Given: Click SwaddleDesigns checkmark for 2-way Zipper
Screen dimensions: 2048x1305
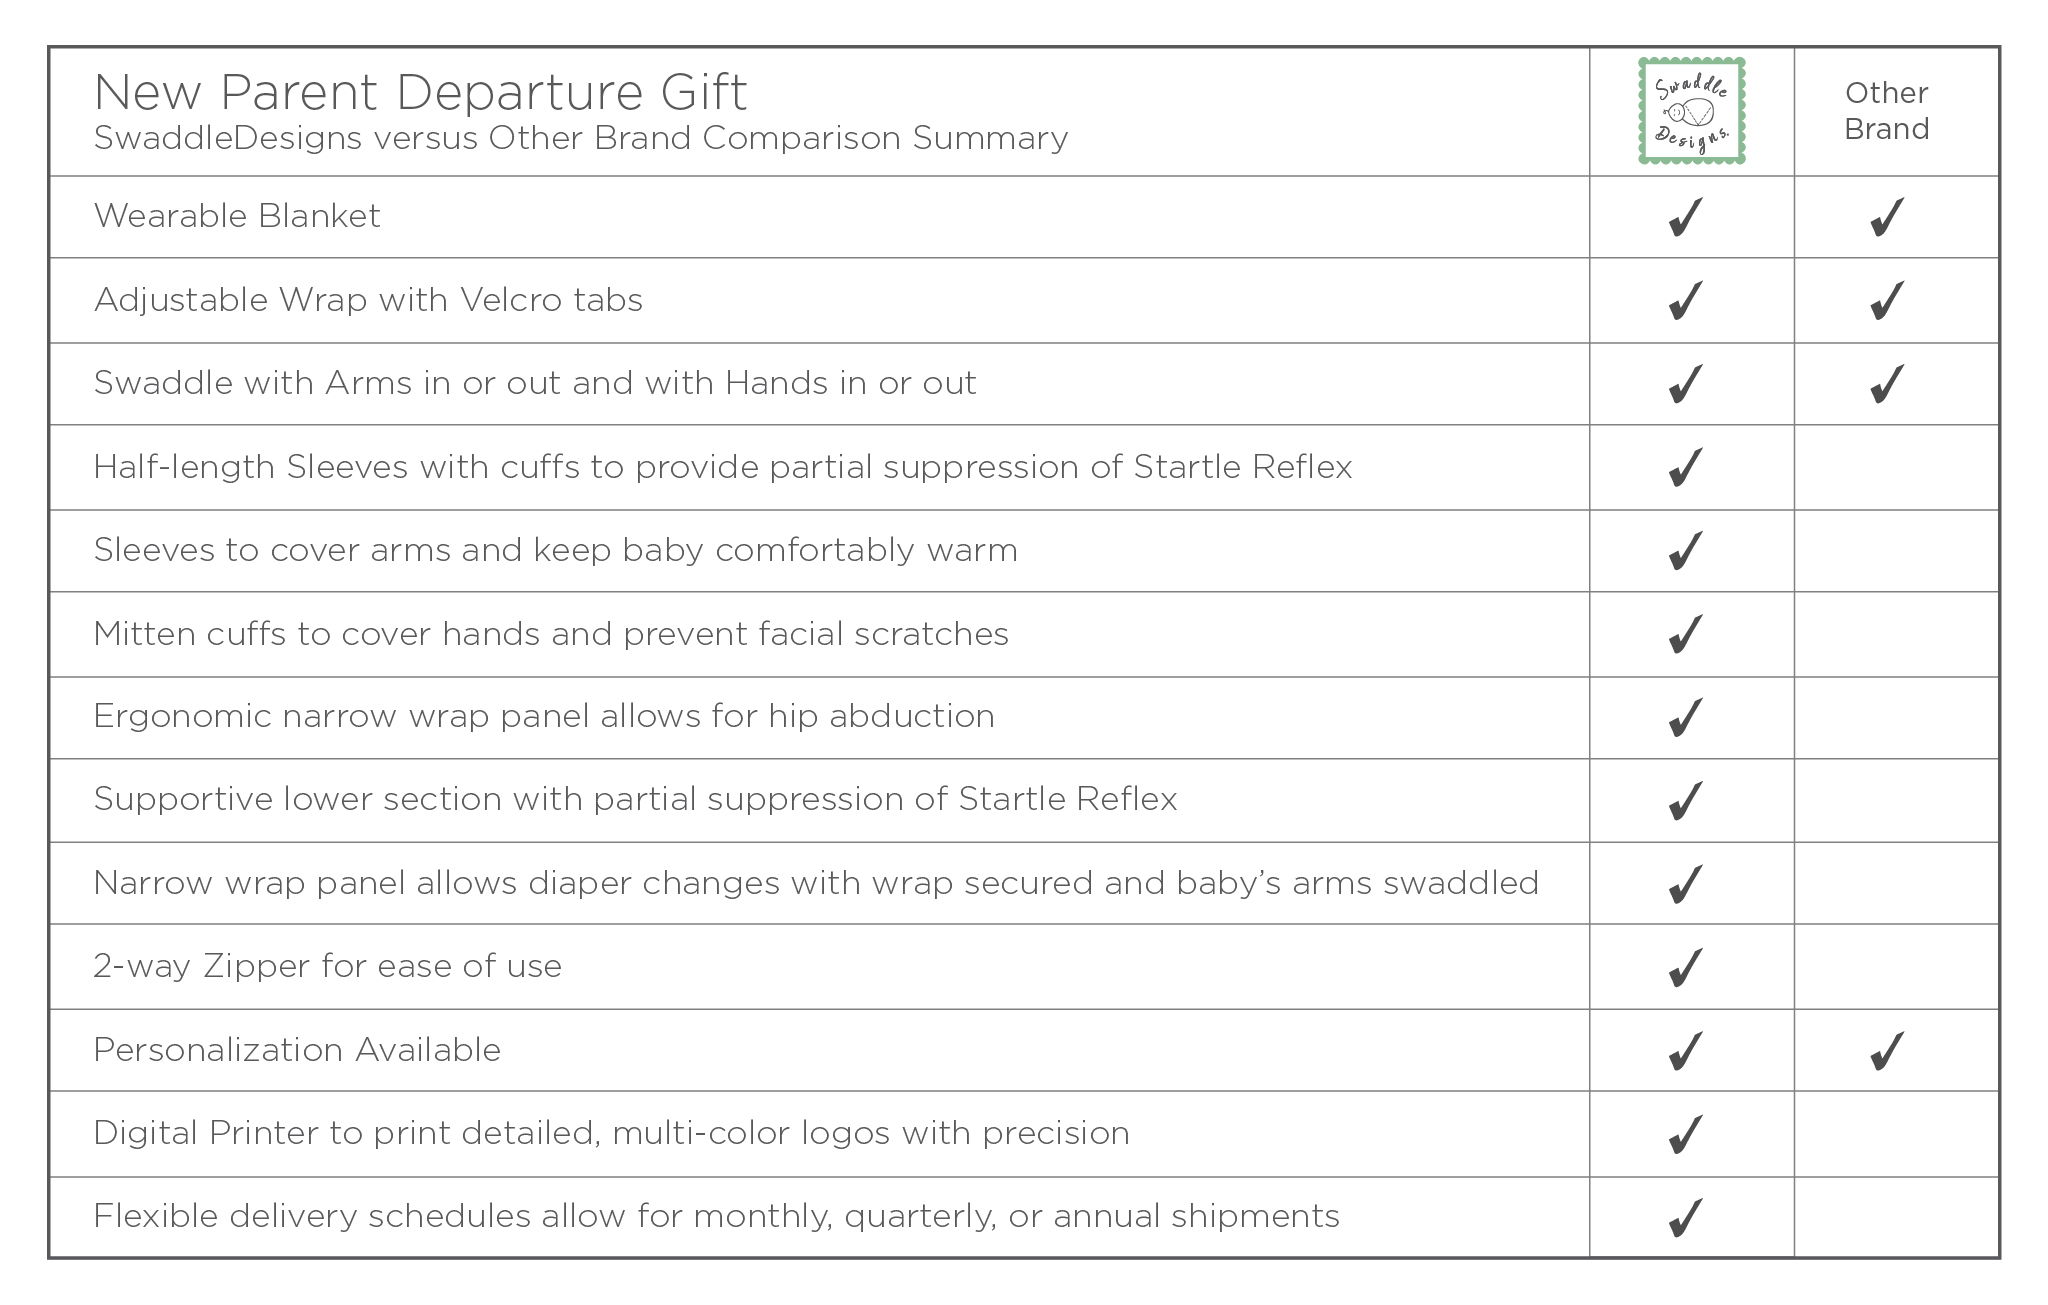Looking at the screenshot, I should [x=1686, y=967].
